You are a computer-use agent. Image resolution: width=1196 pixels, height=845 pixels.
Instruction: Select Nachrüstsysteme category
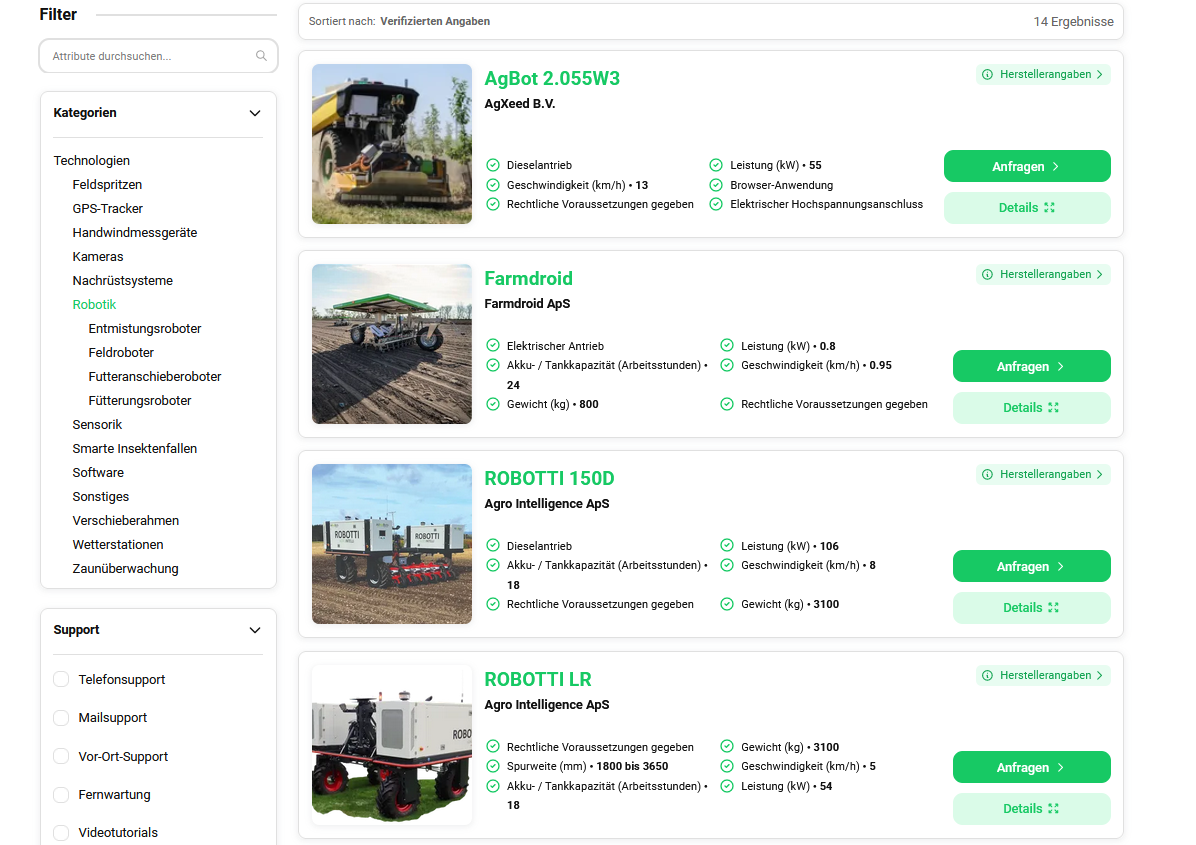[x=122, y=281]
